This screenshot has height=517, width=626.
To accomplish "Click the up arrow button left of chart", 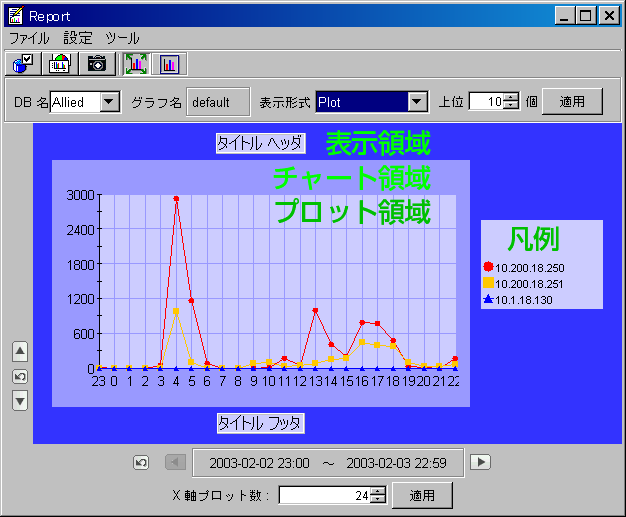I will [x=20, y=352].
